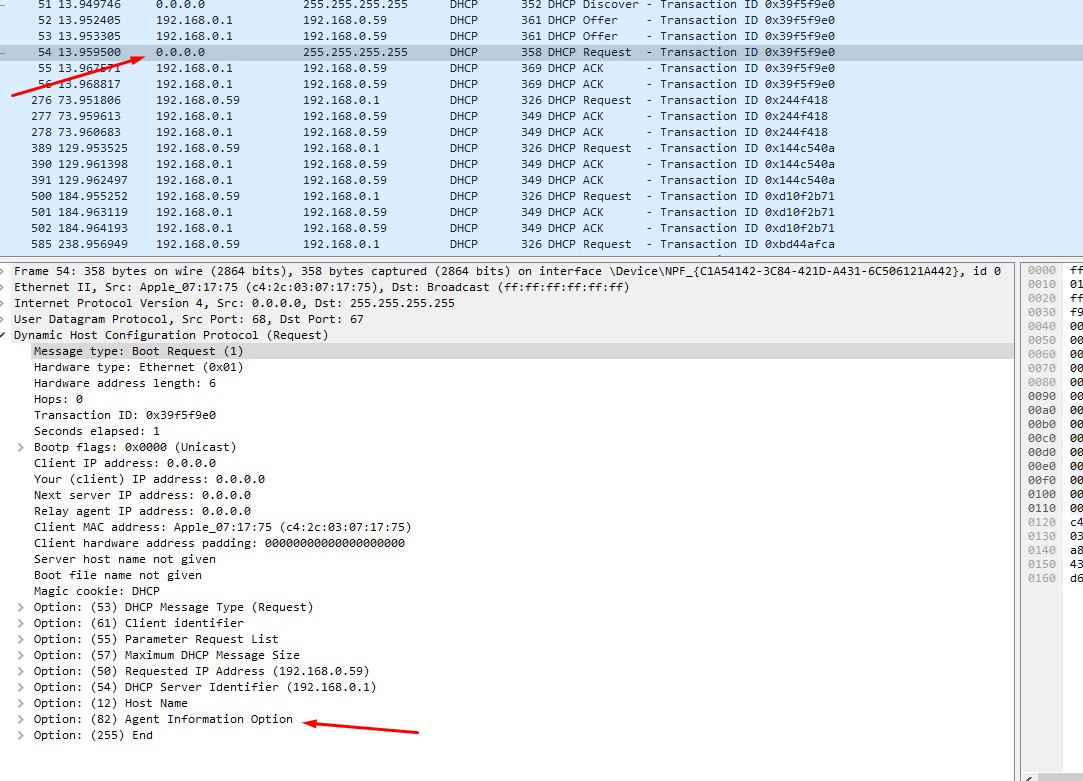Select packet 585 DHCP Request row
Viewport: 1083px width, 781px height.
(542, 244)
